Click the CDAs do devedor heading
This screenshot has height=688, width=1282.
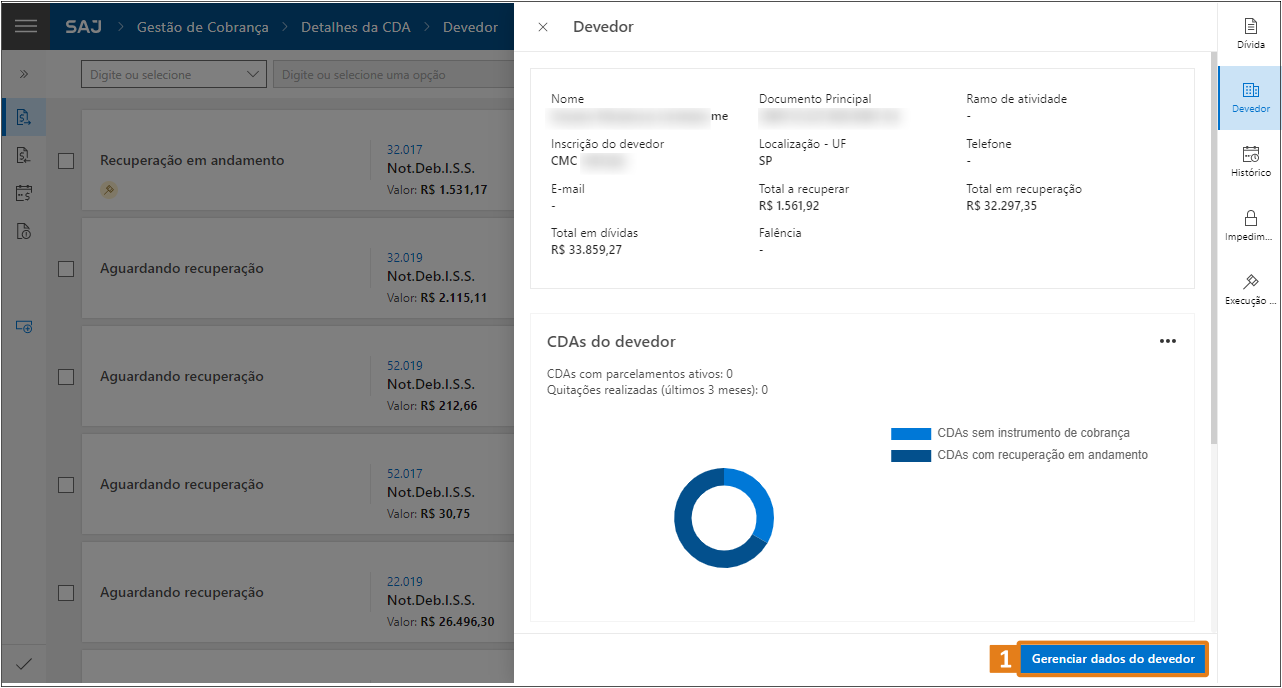tap(611, 342)
